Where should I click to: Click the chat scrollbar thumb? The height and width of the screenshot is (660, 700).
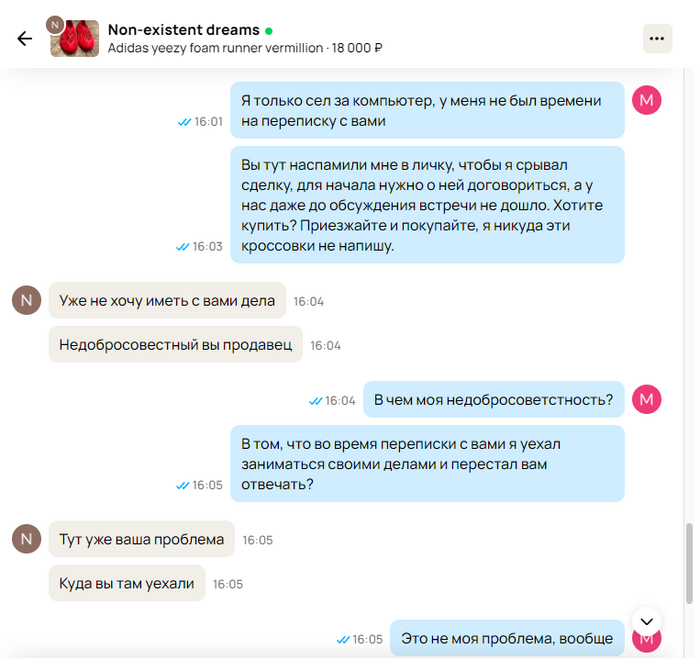point(689,564)
